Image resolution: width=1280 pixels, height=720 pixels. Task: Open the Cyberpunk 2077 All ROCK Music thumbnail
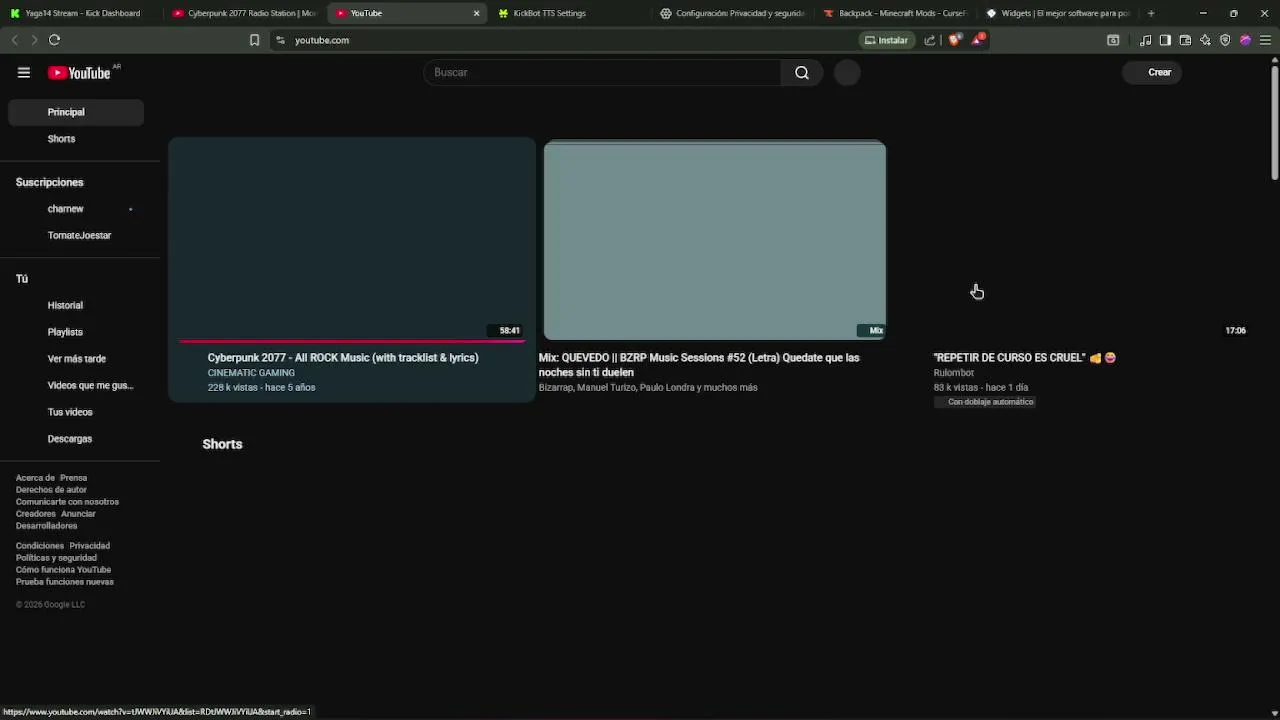(x=352, y=241)
